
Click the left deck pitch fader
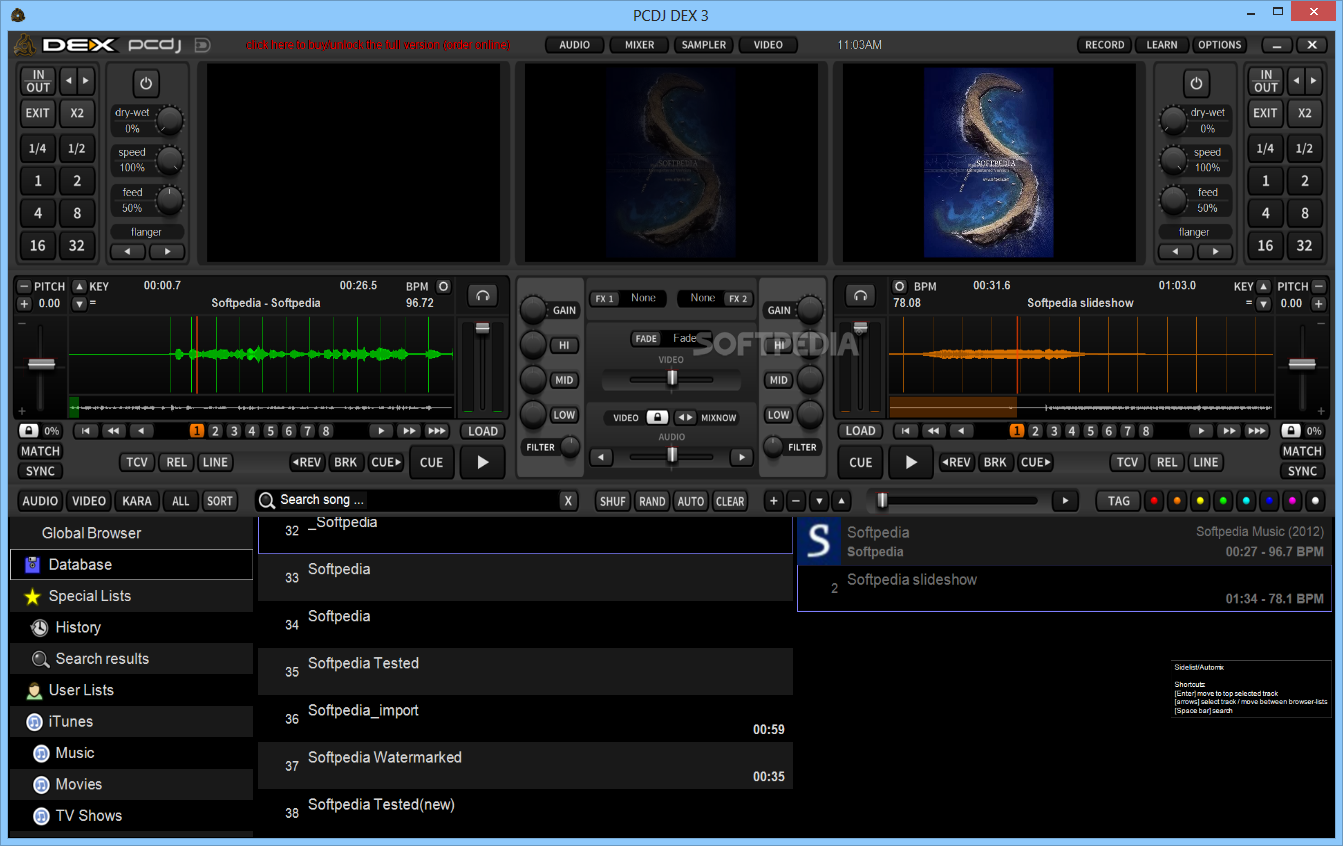tap(41, 364)
